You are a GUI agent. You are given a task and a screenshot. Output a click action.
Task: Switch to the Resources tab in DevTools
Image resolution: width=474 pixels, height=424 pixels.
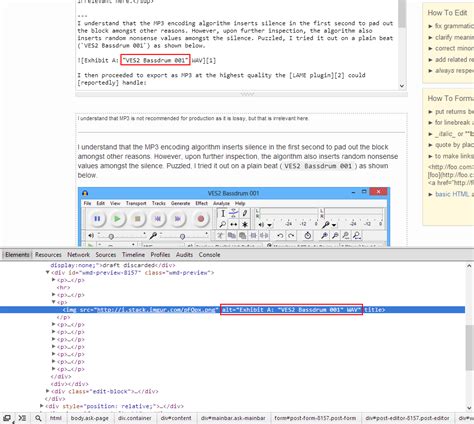click(48, 255)
